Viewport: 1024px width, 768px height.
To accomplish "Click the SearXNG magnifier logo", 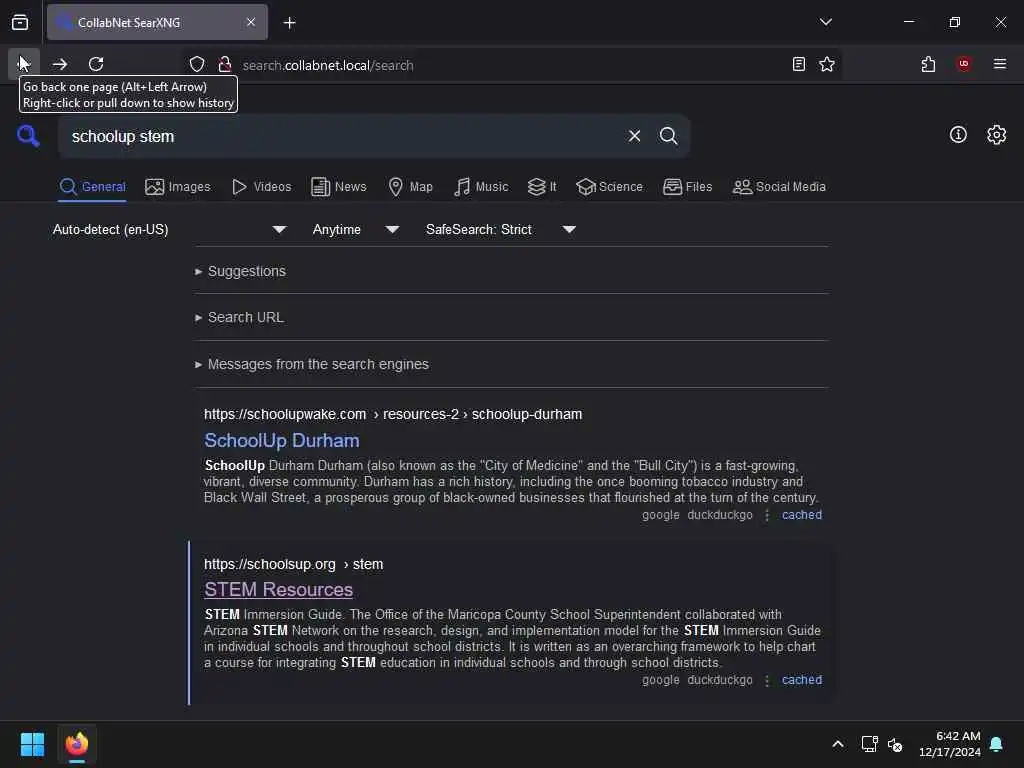I will pos(28,136).
